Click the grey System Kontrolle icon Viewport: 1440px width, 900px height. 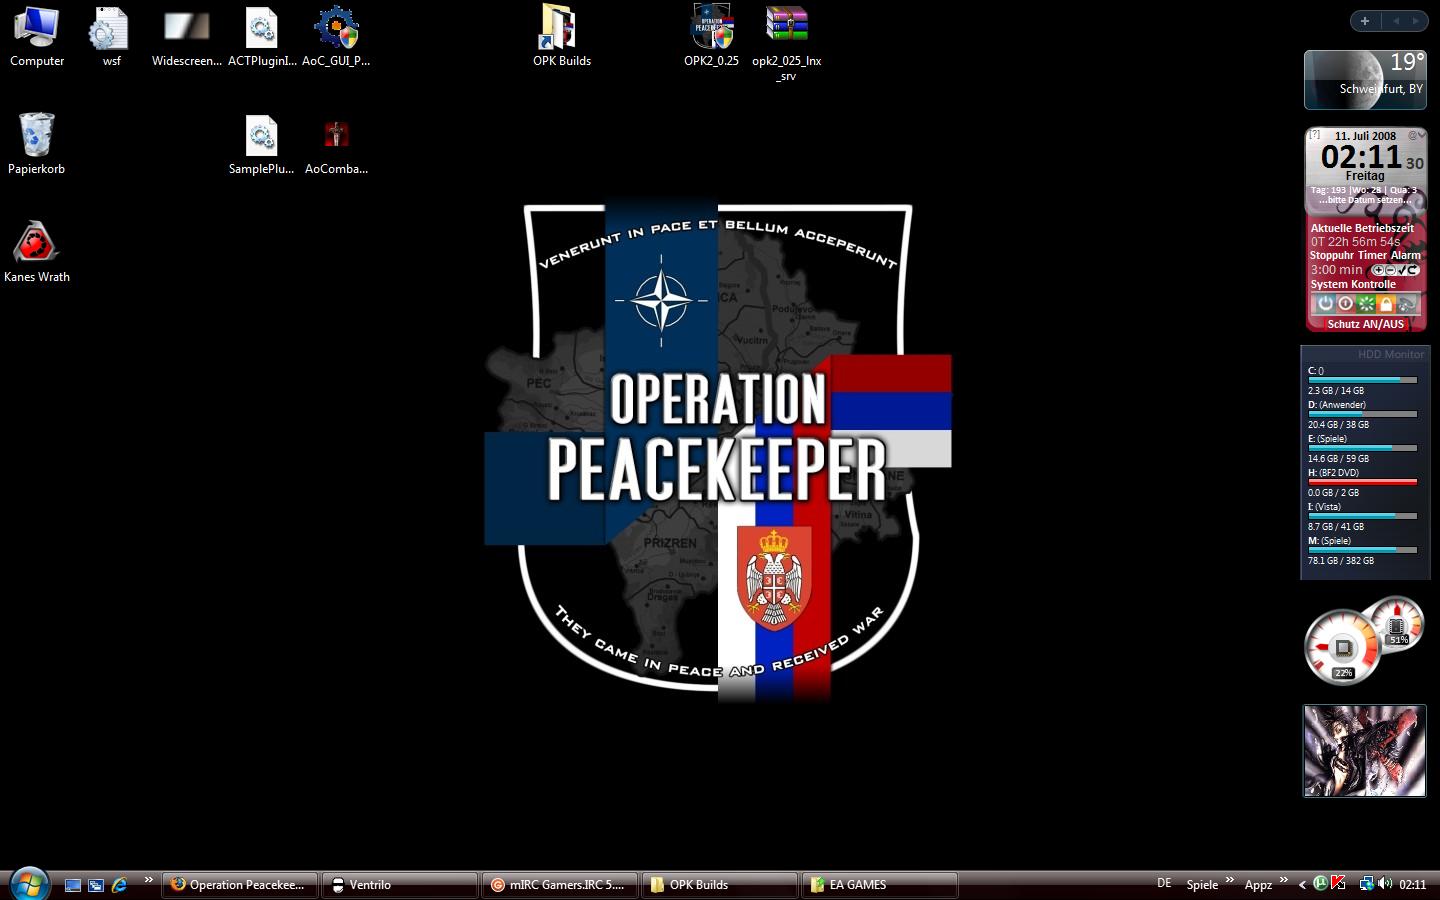point(1406,303)
